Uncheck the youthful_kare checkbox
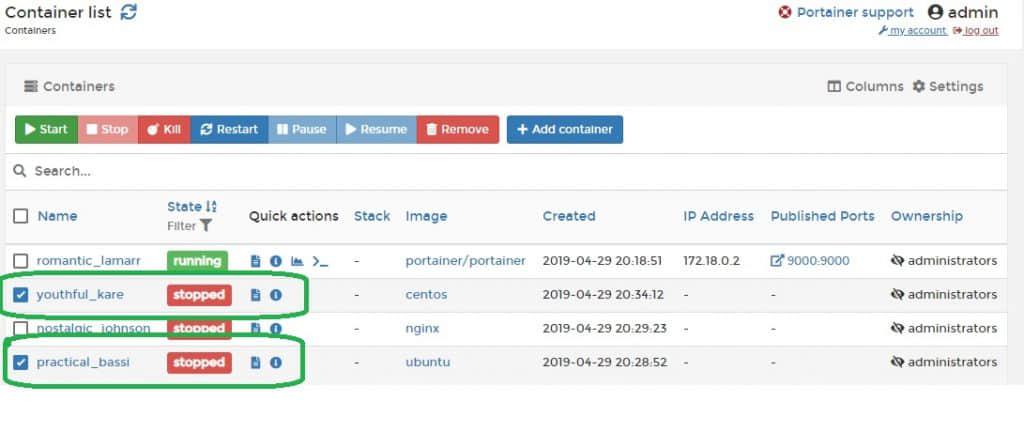The height and width of the screenshot is (432, 1024). point(21,295)
